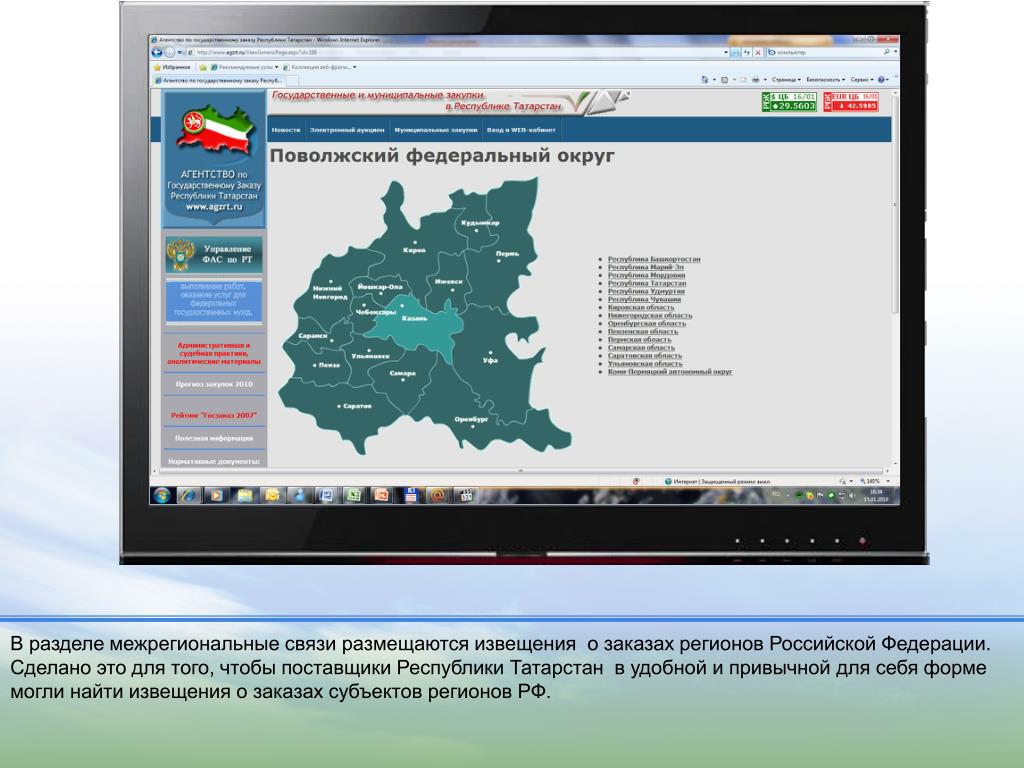This screenshot has width=1024, height=768.
Task: Click the page horizontal scrollbar
Action: (520, 470)
